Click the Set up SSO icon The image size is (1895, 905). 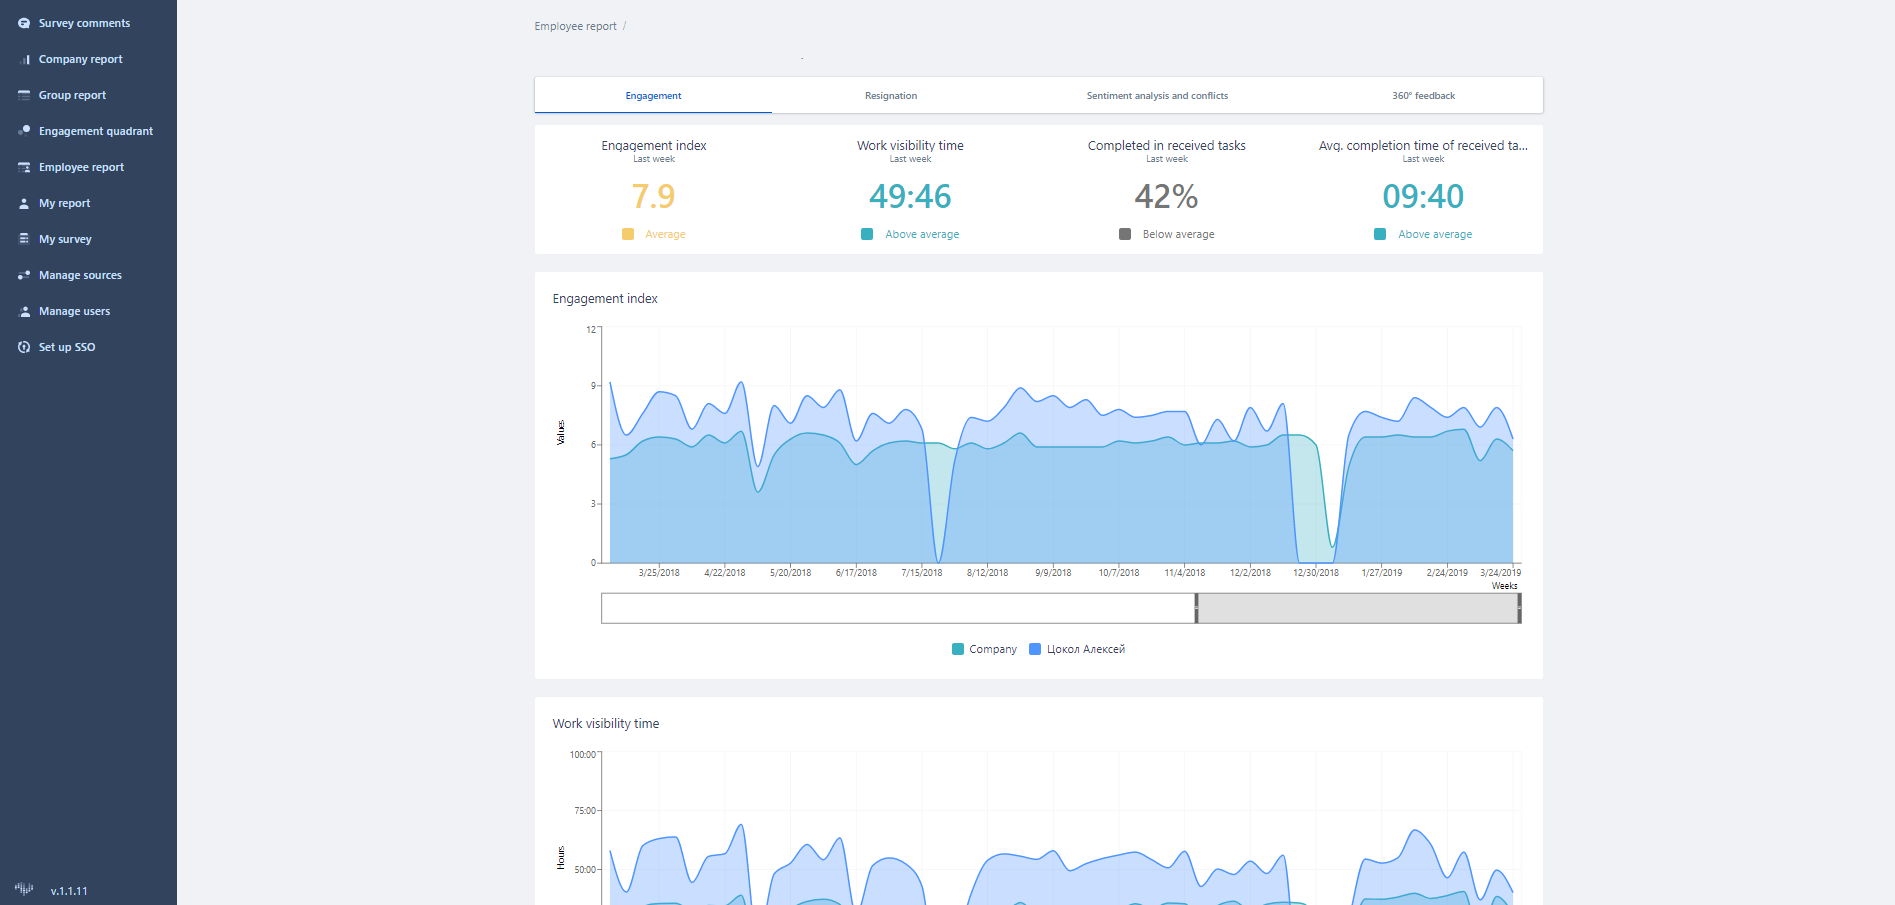click(24, 347)
